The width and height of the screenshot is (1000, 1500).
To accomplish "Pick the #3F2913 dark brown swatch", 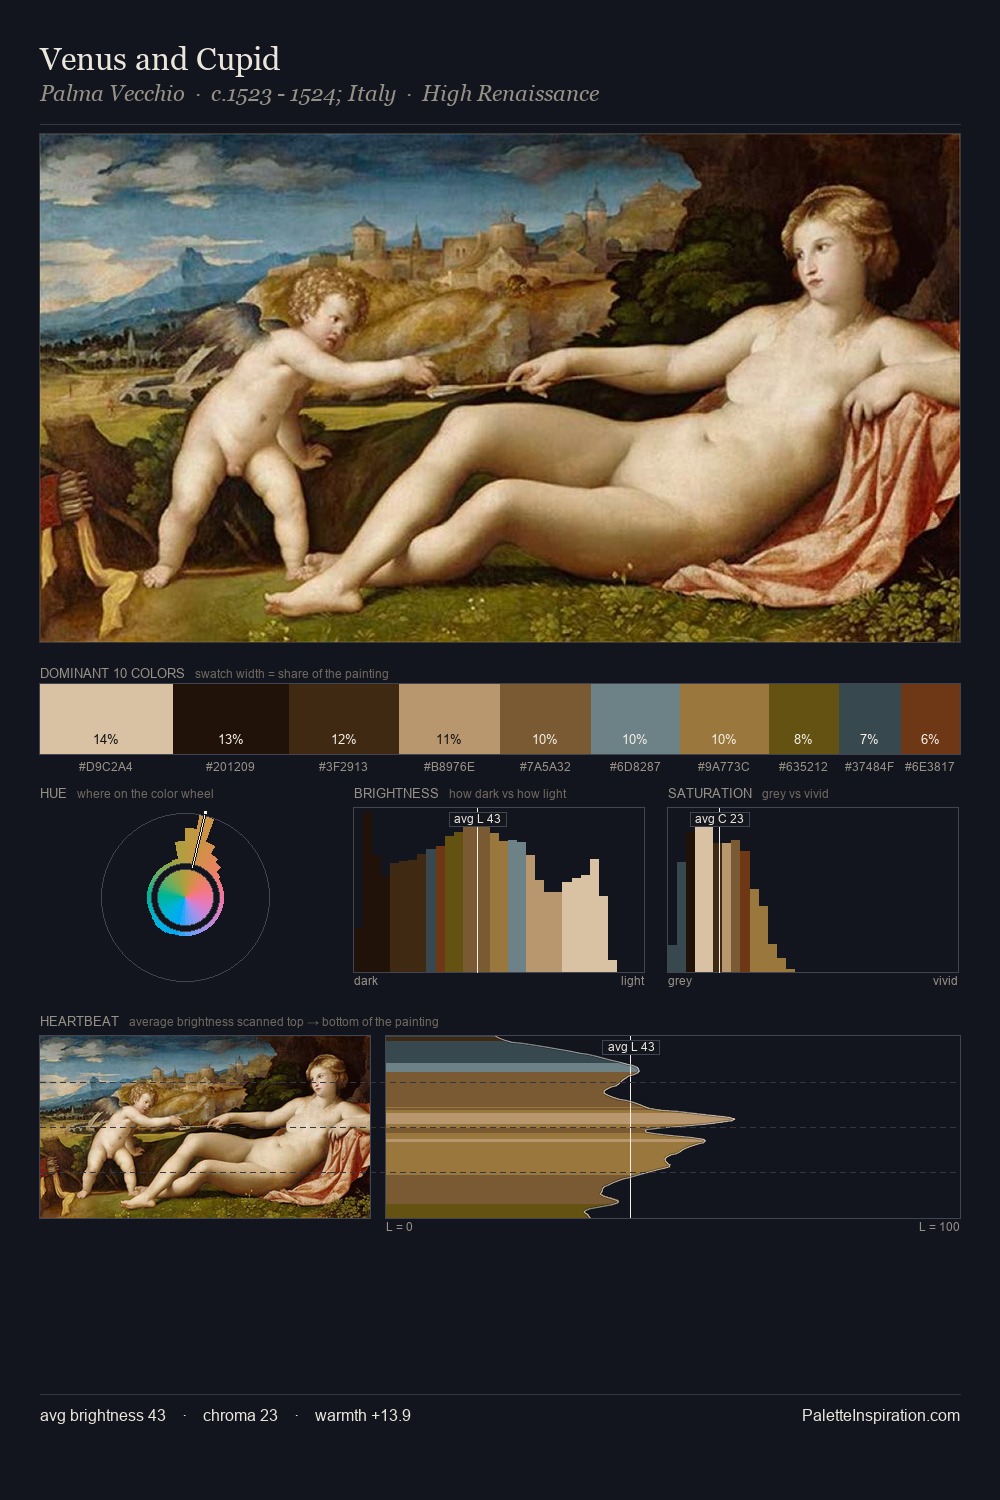I will point(344,719).
